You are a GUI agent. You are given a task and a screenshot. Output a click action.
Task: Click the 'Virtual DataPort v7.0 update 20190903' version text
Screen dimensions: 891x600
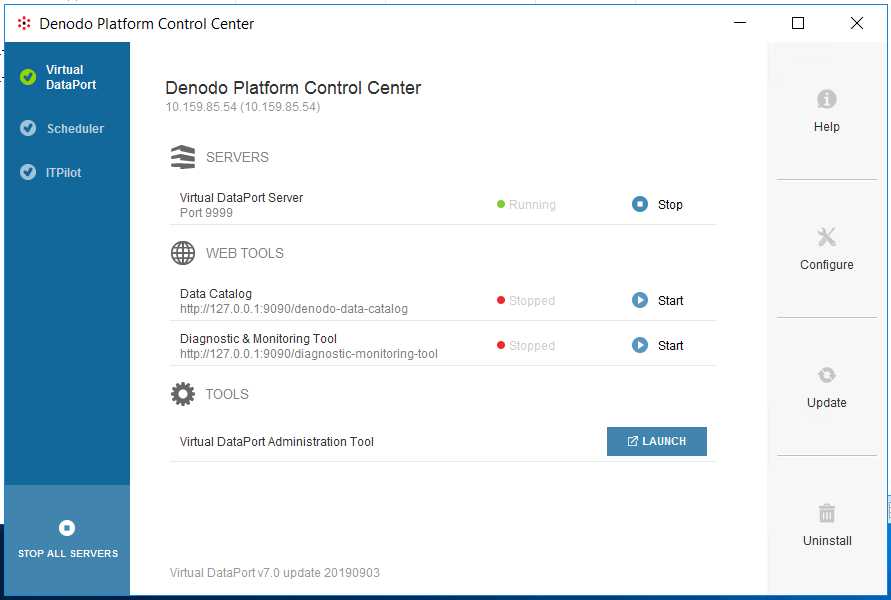coord(274,573)
